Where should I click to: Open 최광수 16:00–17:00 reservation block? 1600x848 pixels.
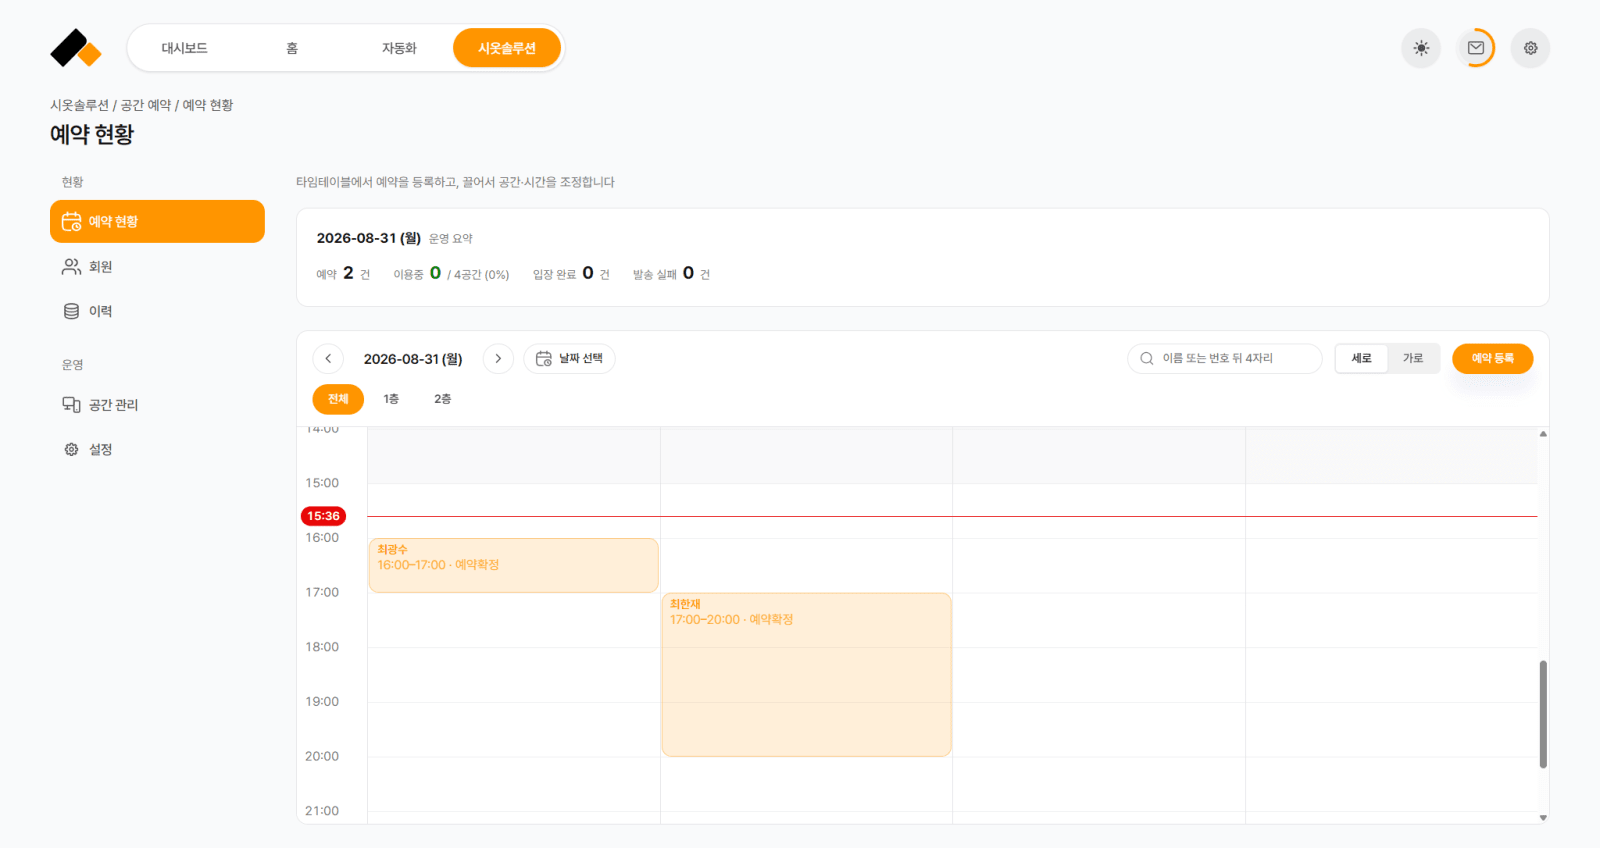(514, 565)
